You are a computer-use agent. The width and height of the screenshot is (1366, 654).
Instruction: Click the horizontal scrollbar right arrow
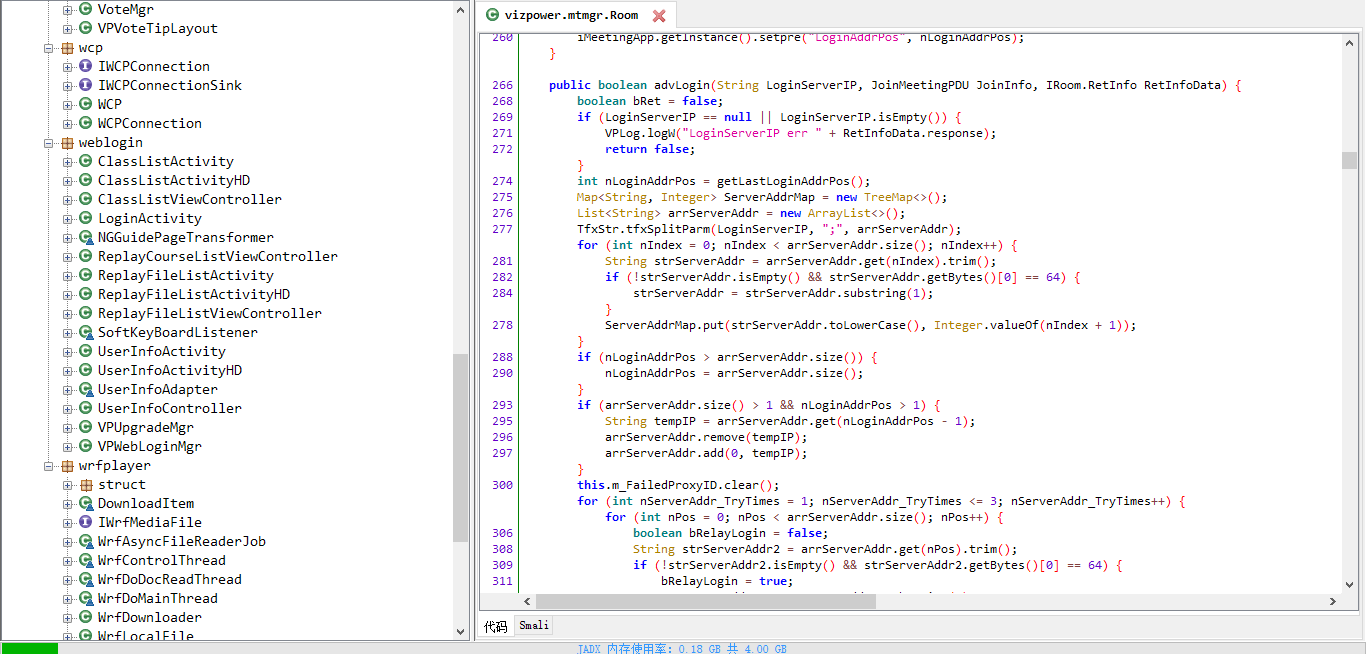[1333, 601]
